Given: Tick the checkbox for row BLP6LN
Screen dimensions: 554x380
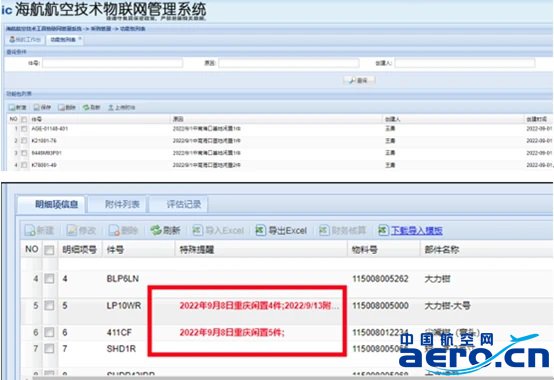Looking at the screenshot, I should [x=49, y=279].
